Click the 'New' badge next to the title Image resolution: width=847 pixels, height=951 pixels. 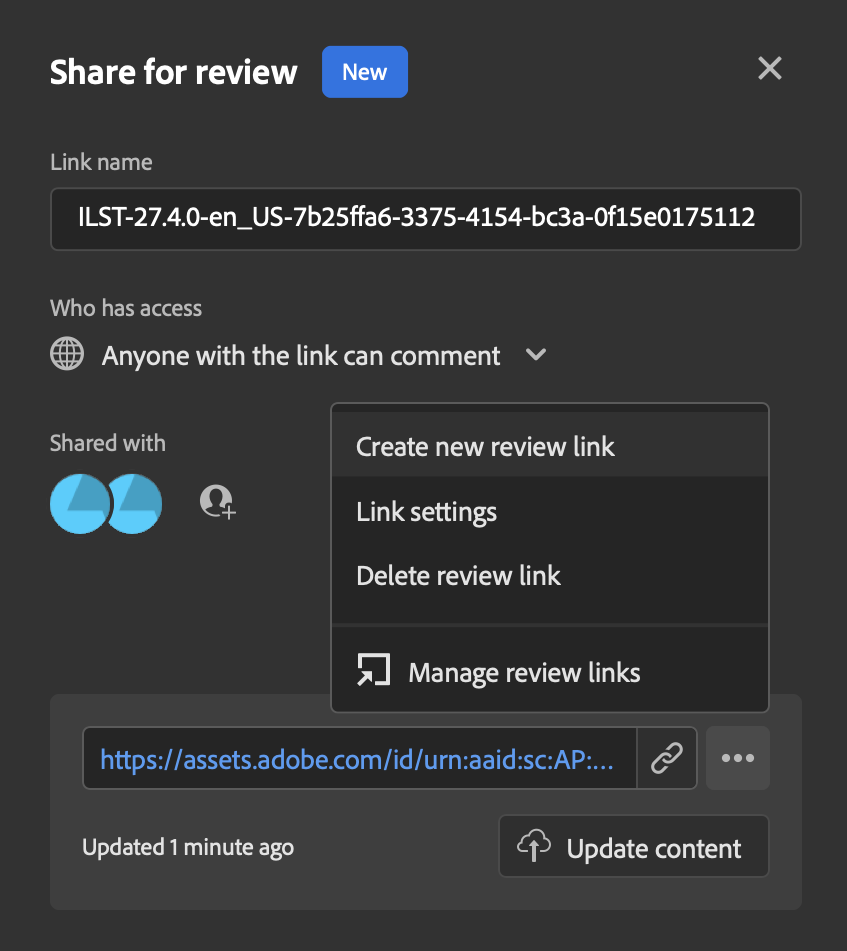pyautogui.click(x=364, y=71)
